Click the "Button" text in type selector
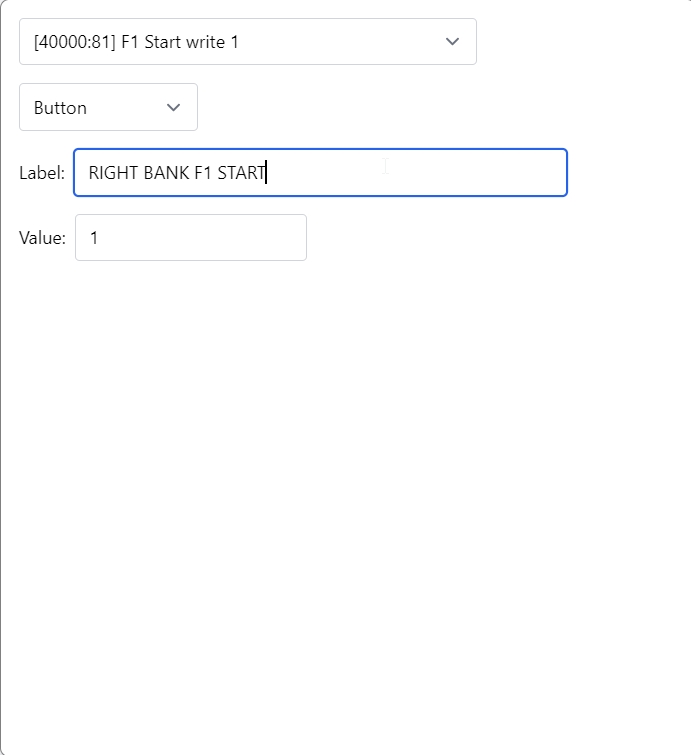Image resolution: width=691 pixels, height=755 pixels. pyautogui.click(x=60, y=108)
